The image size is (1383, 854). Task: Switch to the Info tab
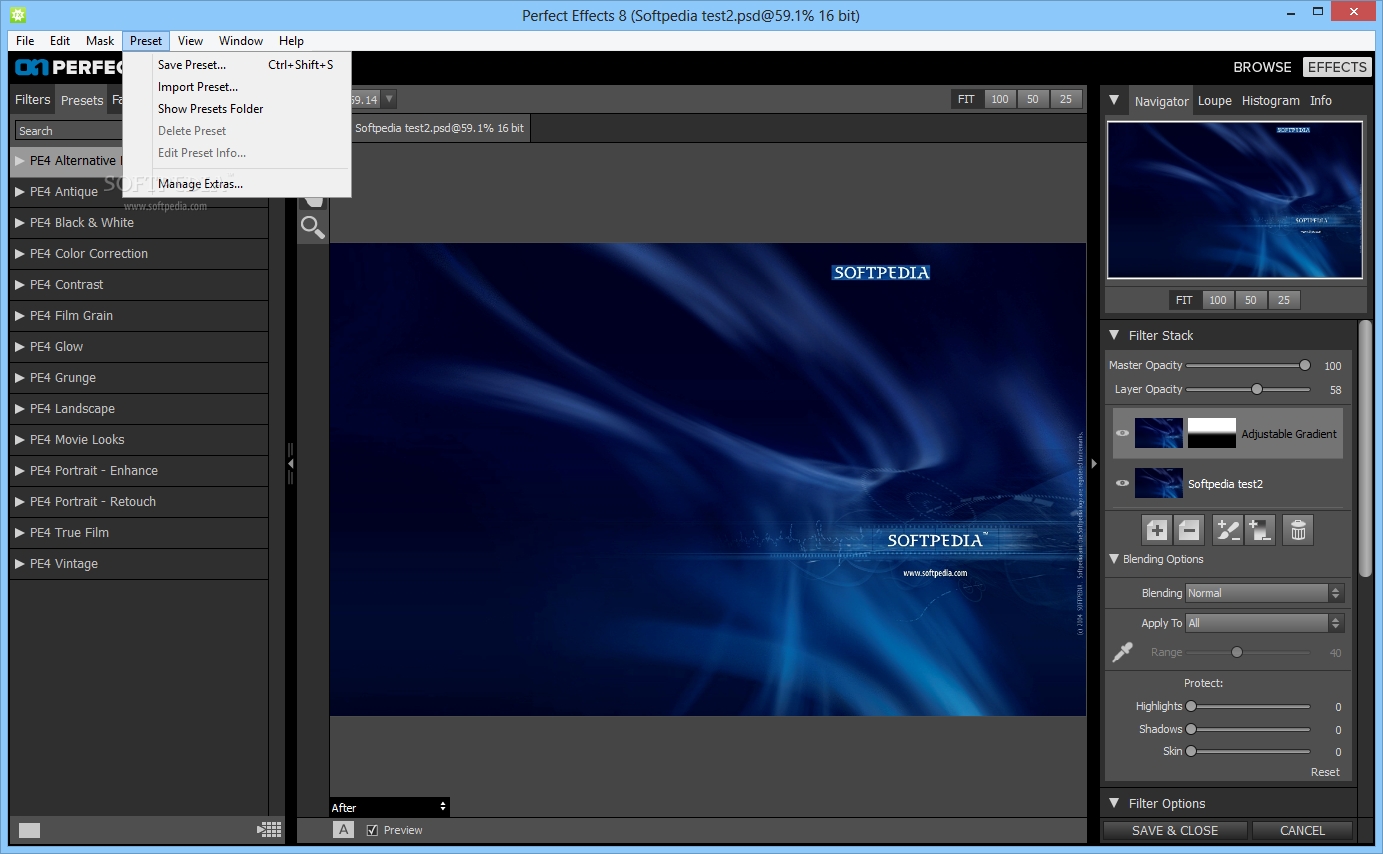coord(1321,101)
